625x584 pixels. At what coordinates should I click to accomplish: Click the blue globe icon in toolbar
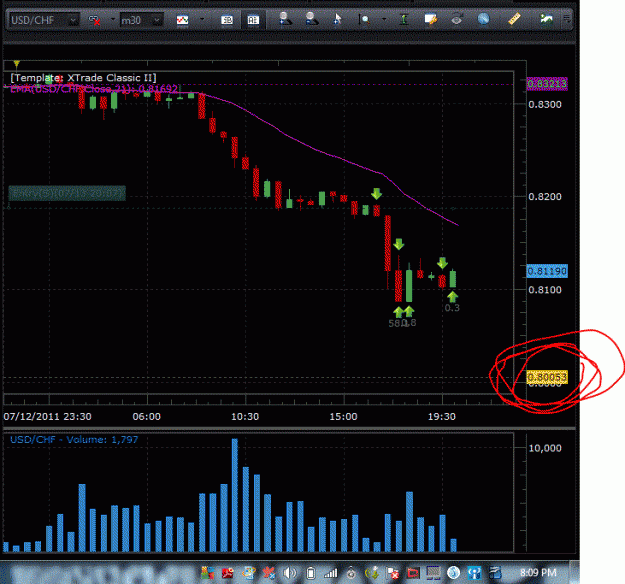tap(483, 19)
